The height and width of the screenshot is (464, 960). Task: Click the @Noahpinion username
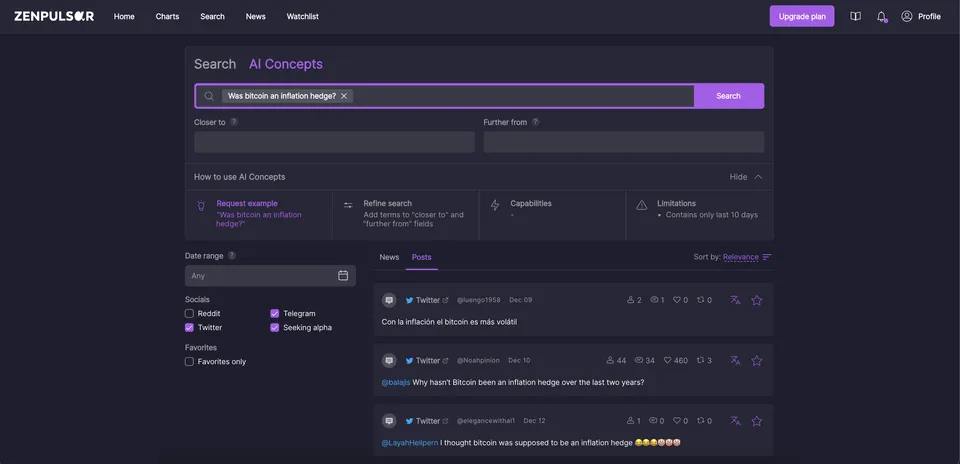[479, 361]
